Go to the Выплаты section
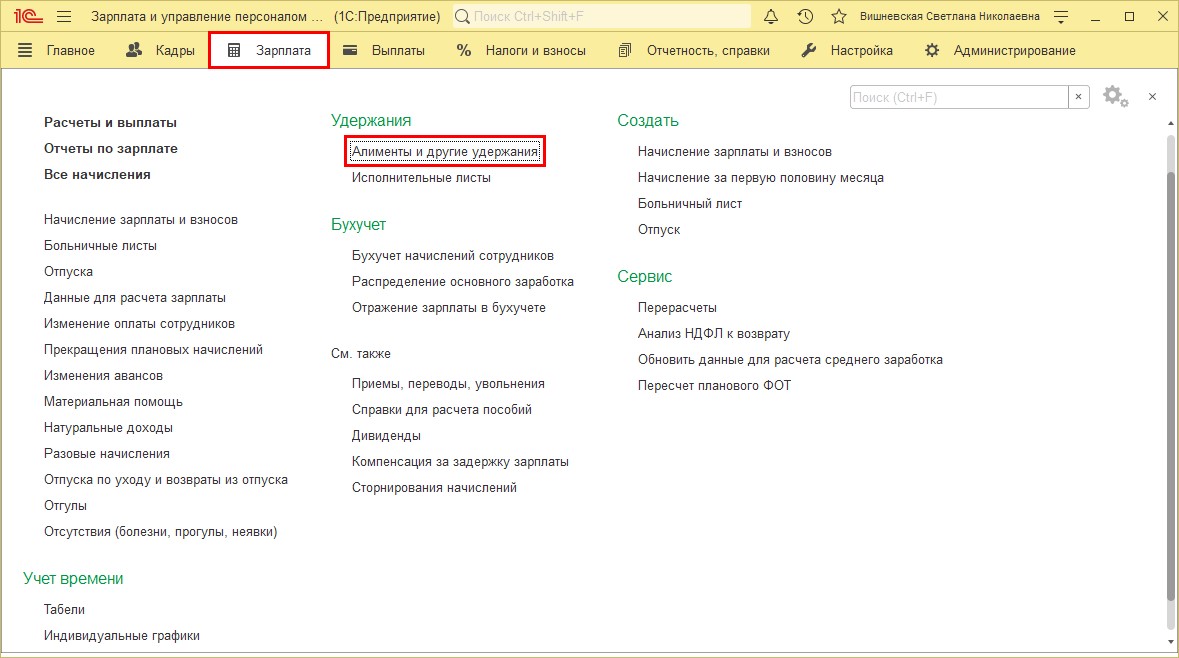The width and height of the screenshot is (1179, 658). tap(384, 50)
